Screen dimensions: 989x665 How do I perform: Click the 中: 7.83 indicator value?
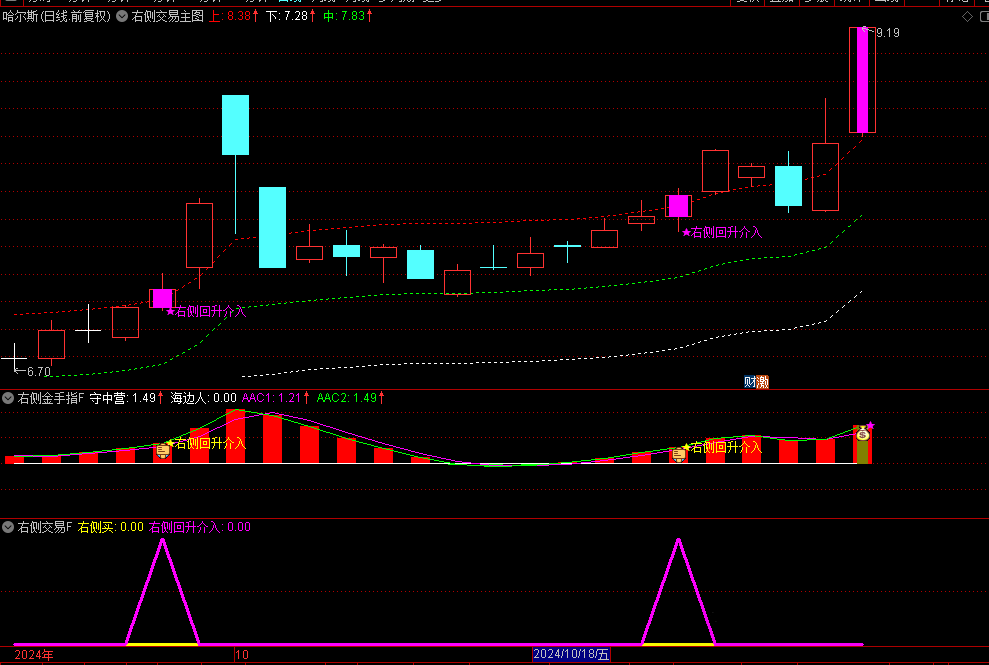pyautogui.click(x=348, y=16)
